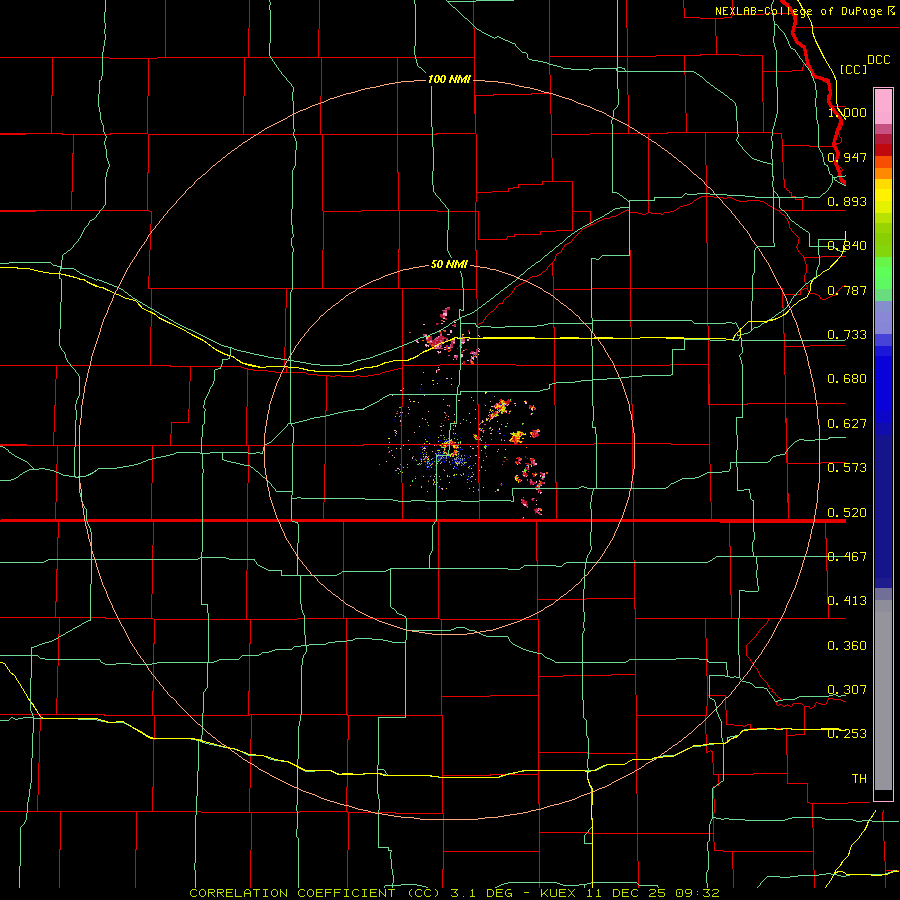Click the DCC label above the legend

pyautogui.click(x=878, y=60)
